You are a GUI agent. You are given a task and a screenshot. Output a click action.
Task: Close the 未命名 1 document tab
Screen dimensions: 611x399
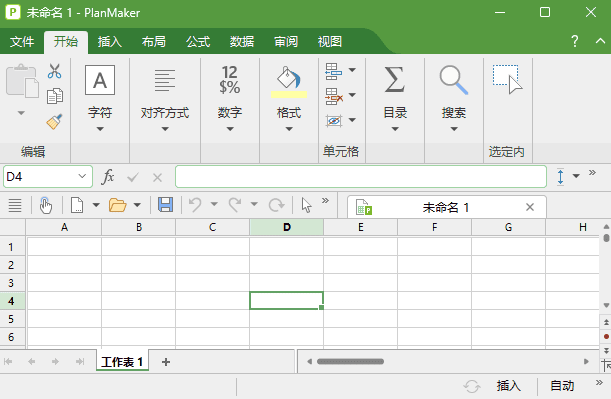coord(530,207)
